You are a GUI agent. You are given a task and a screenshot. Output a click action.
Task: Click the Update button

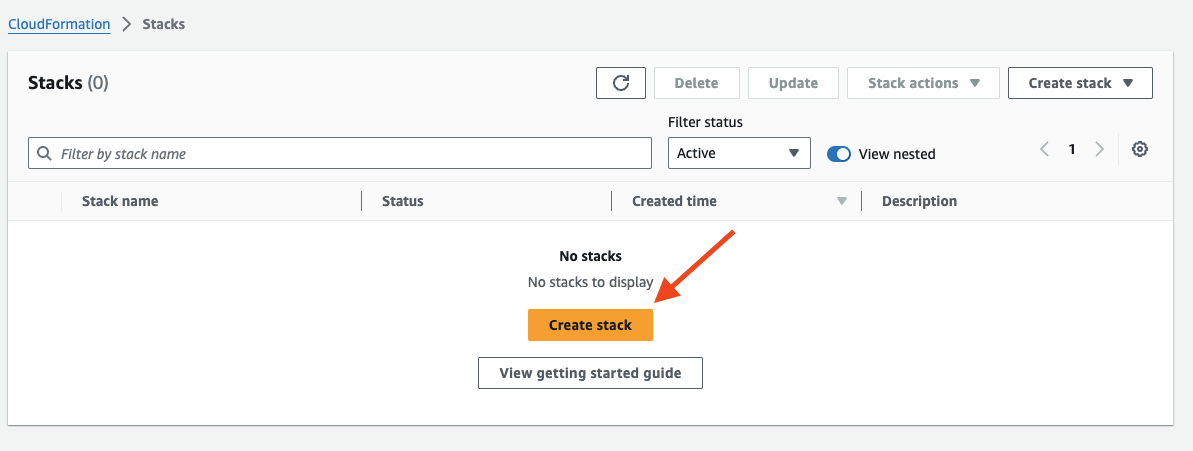click(x=793, y=83)
